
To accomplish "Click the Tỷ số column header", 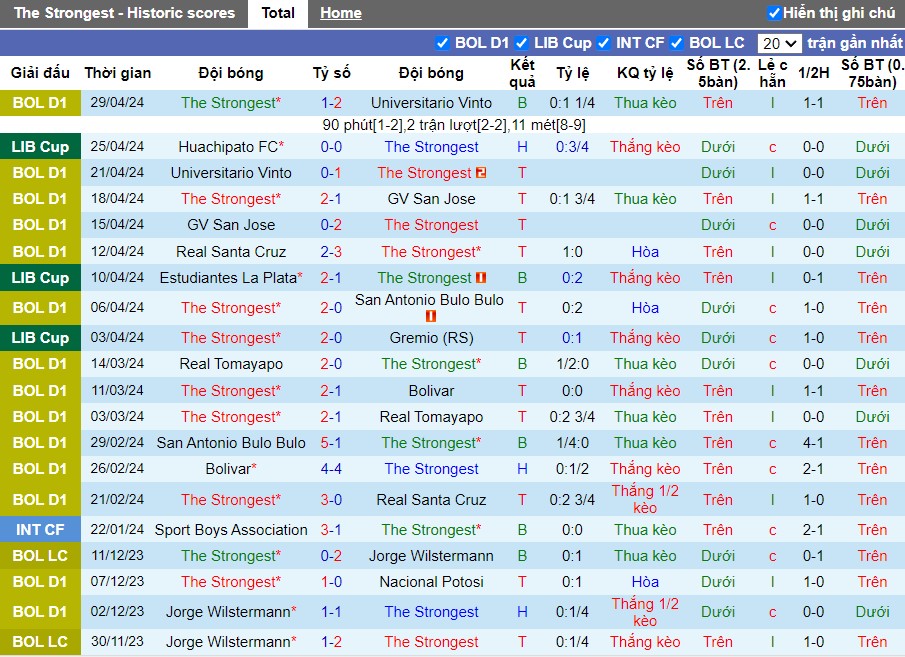I will [331, 73].
